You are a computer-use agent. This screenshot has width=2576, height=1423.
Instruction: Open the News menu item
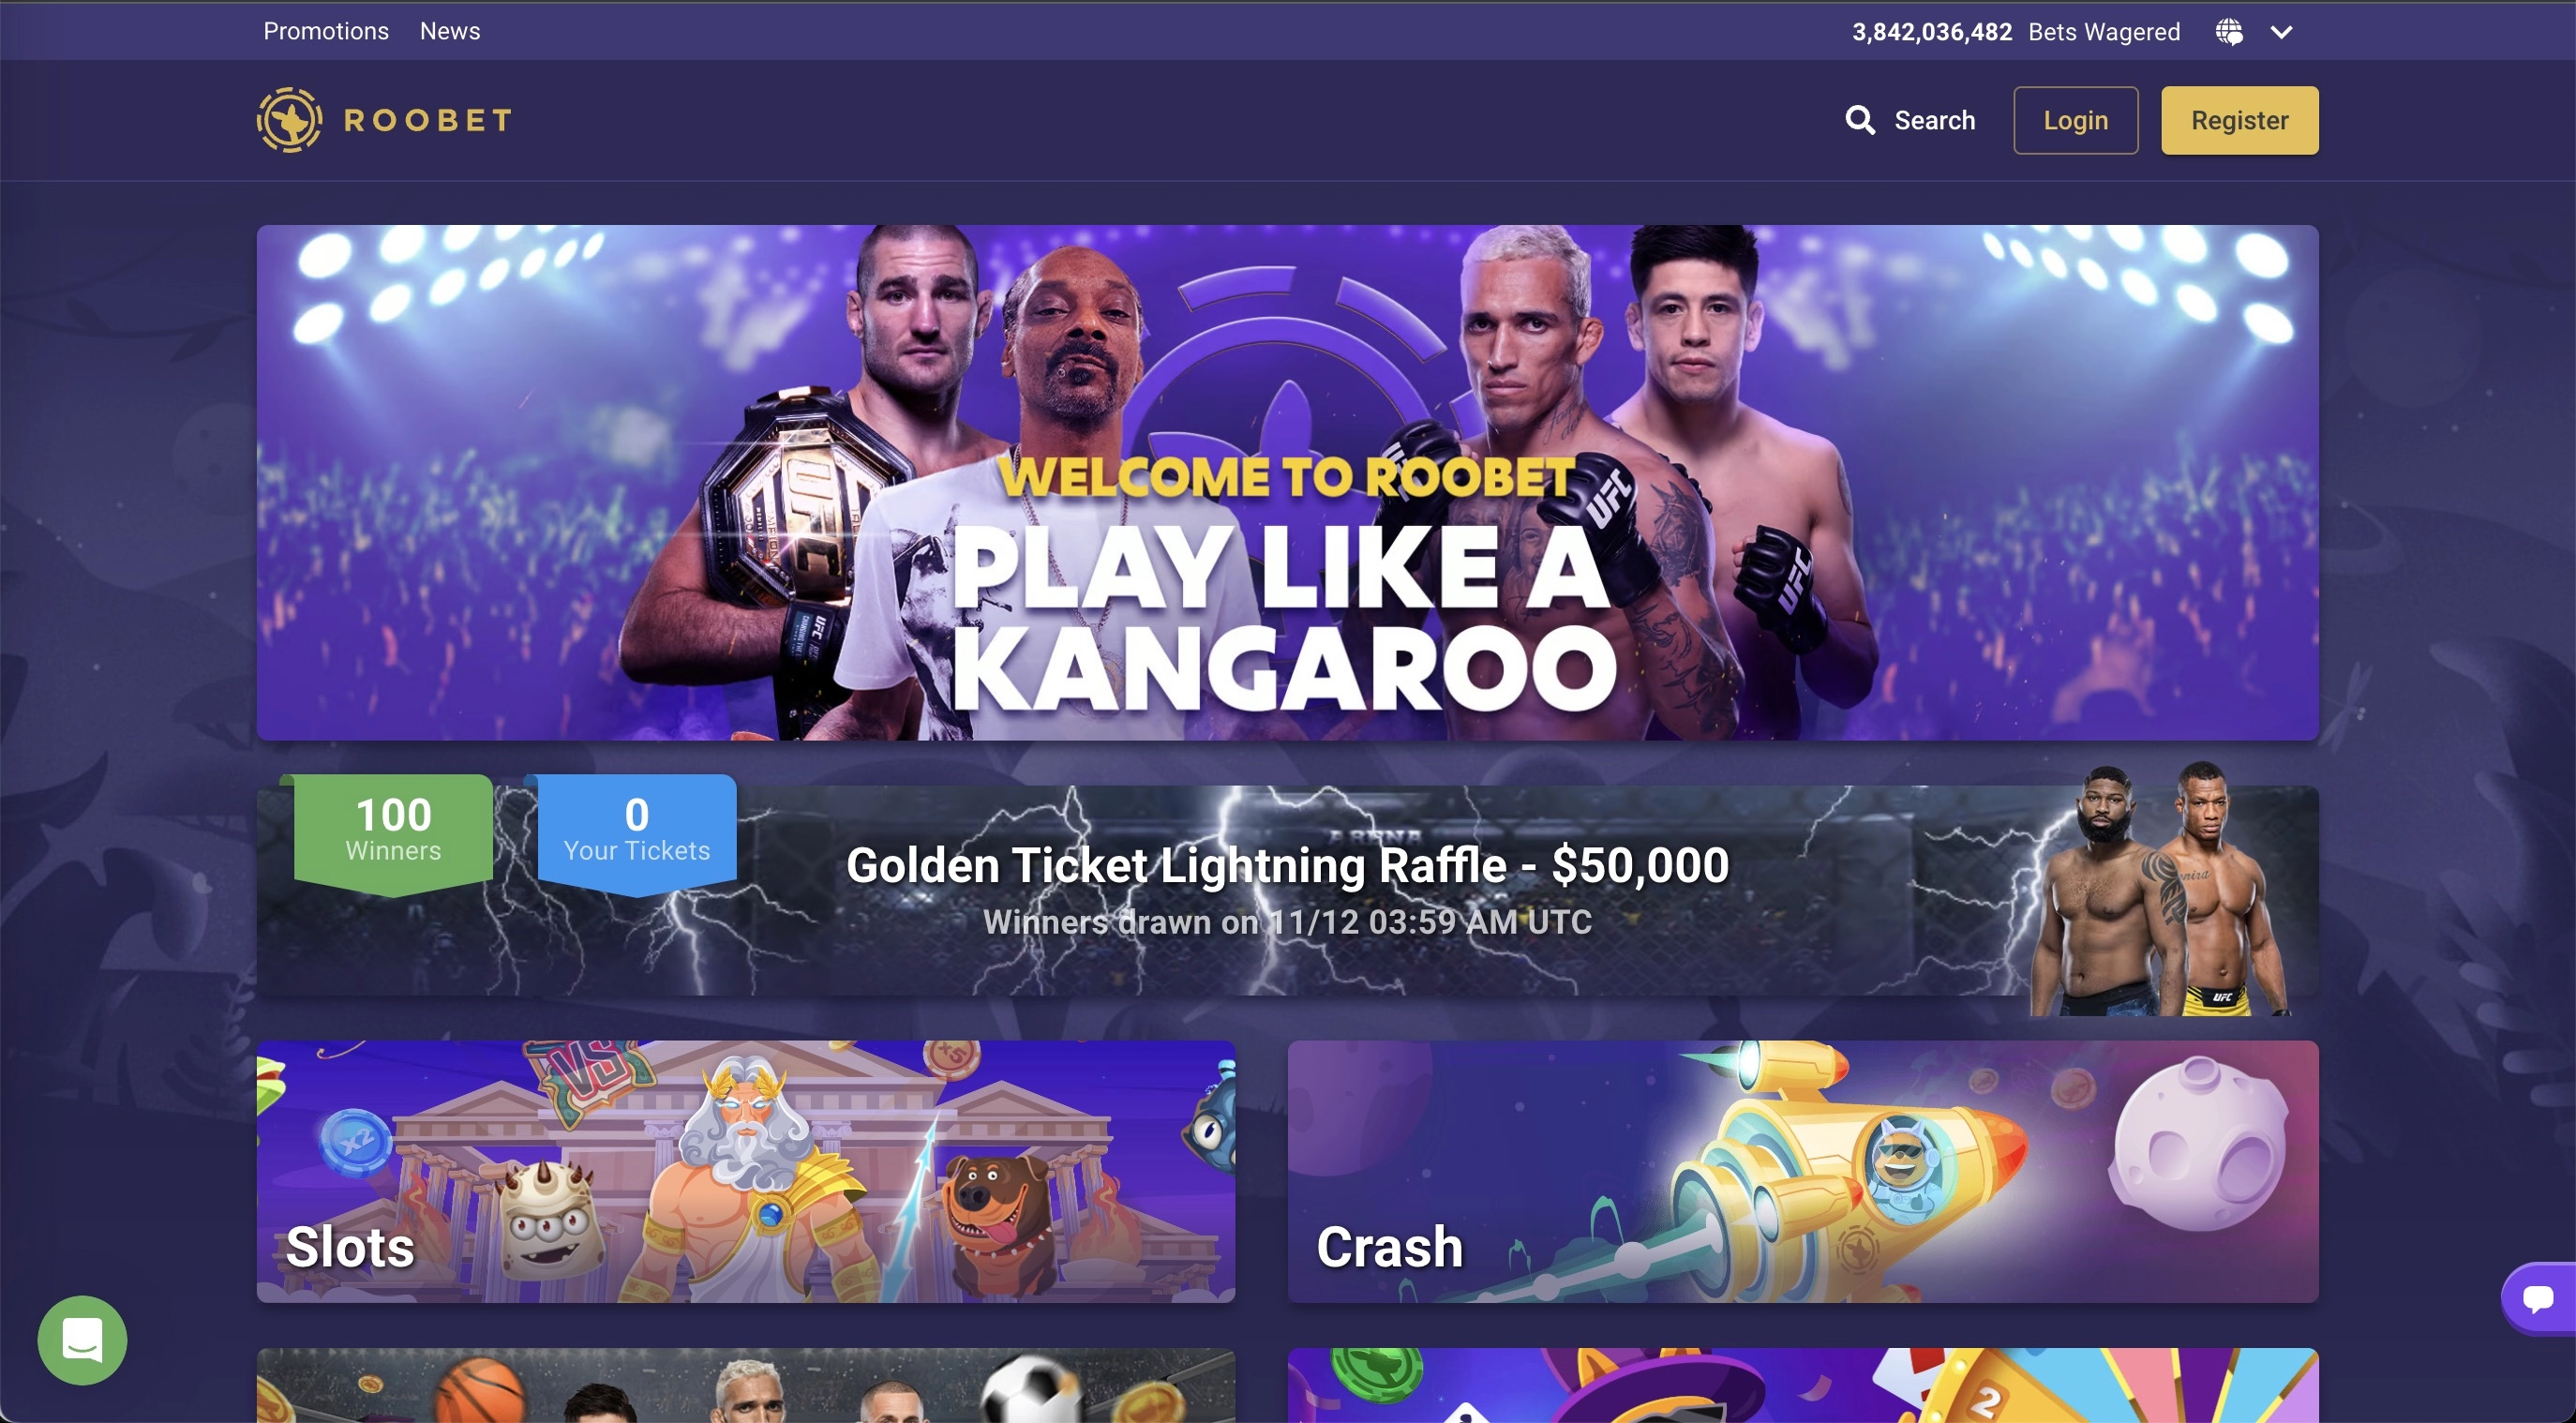pyautogui.click(x=450, y=31)
